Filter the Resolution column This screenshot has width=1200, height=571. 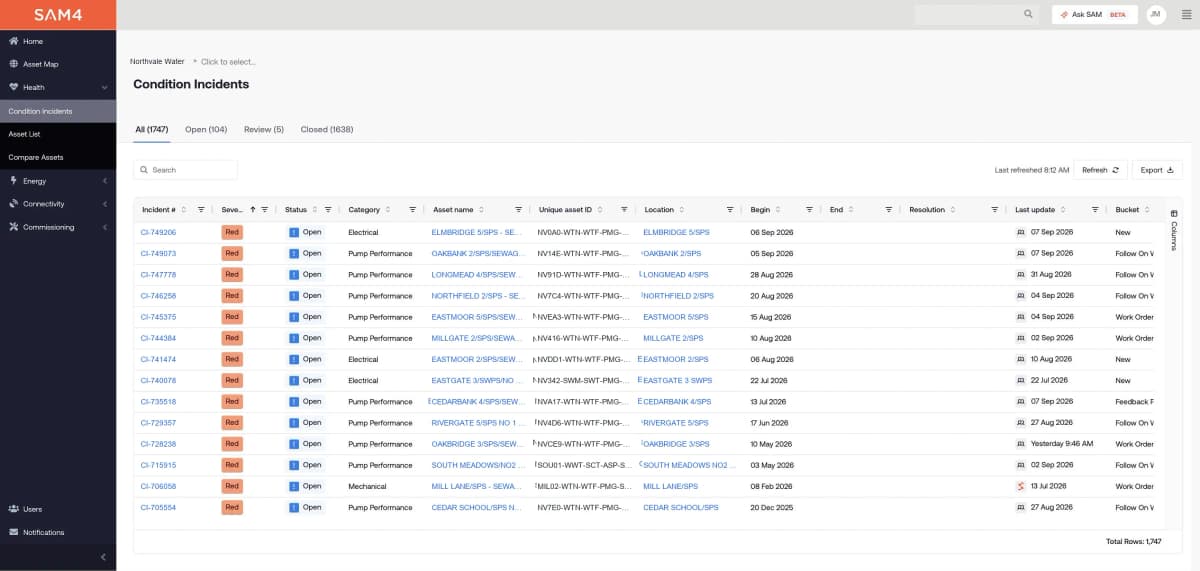[994, 210]
